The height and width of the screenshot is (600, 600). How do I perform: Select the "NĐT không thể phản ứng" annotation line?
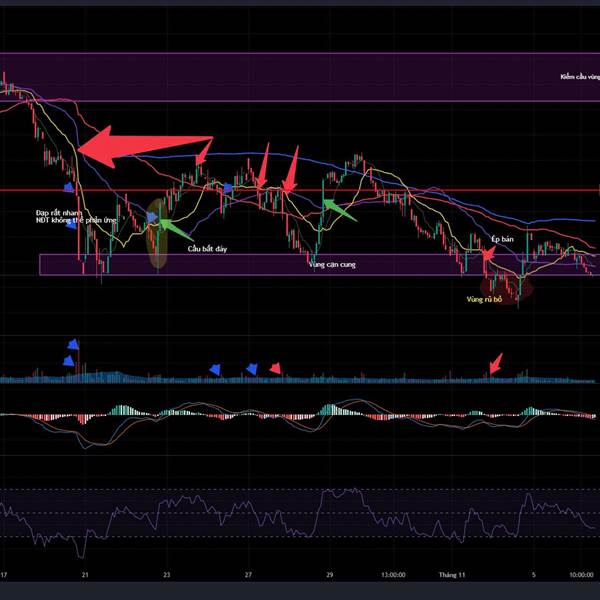click(76, 220)
